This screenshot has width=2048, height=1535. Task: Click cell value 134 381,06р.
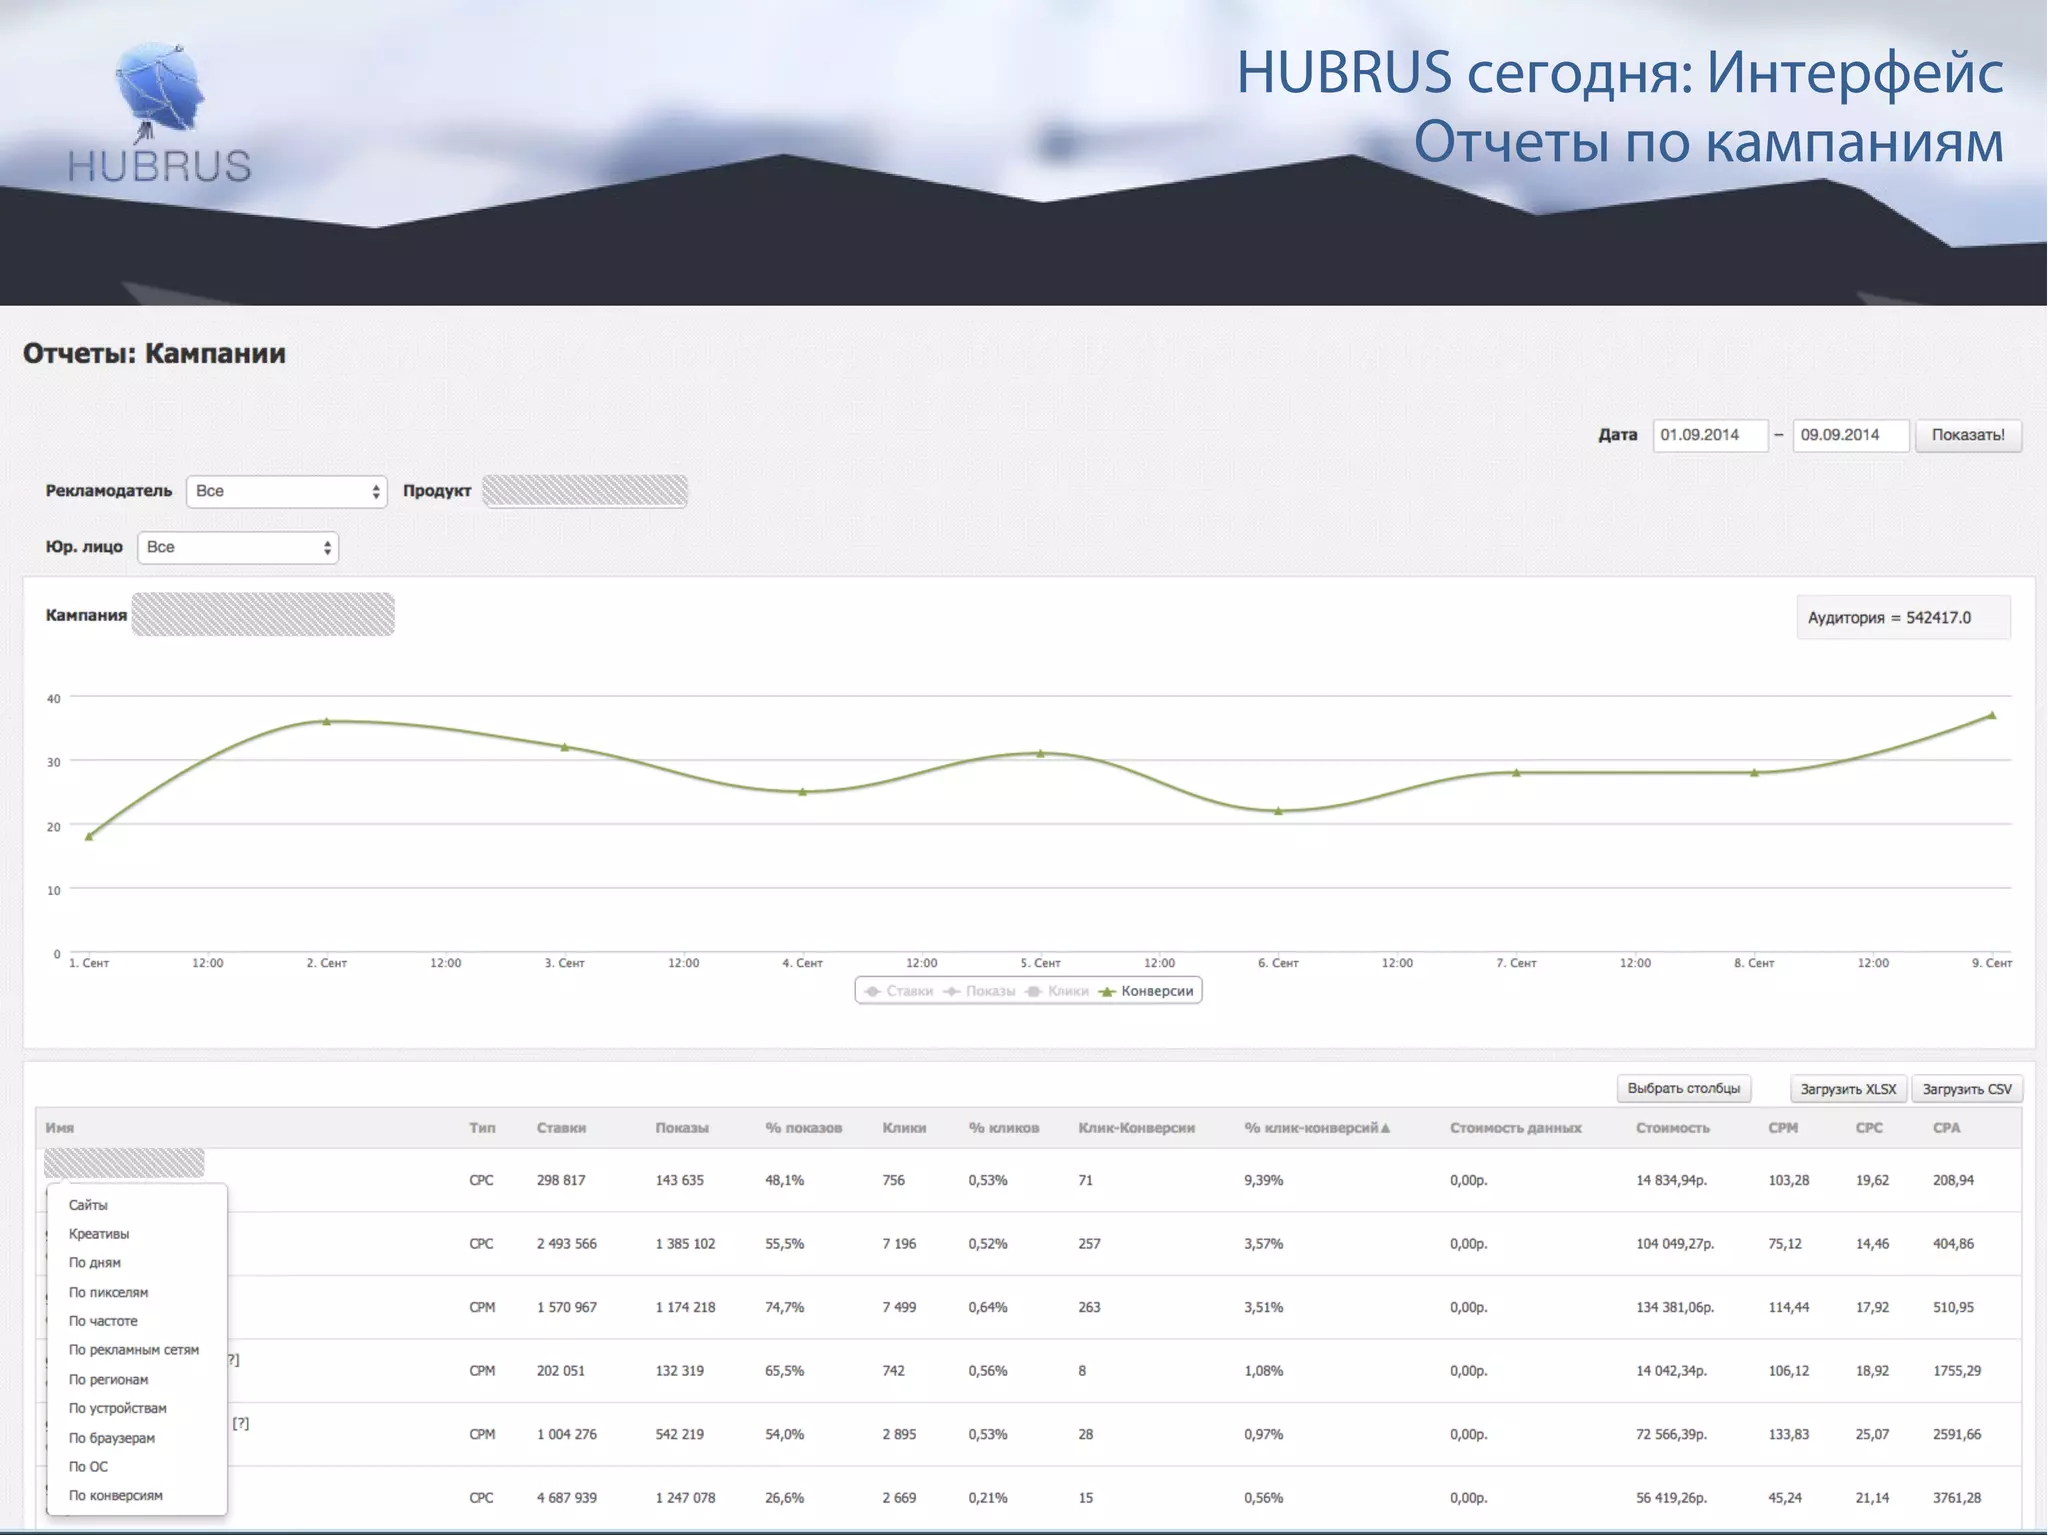(1675, 1307)
